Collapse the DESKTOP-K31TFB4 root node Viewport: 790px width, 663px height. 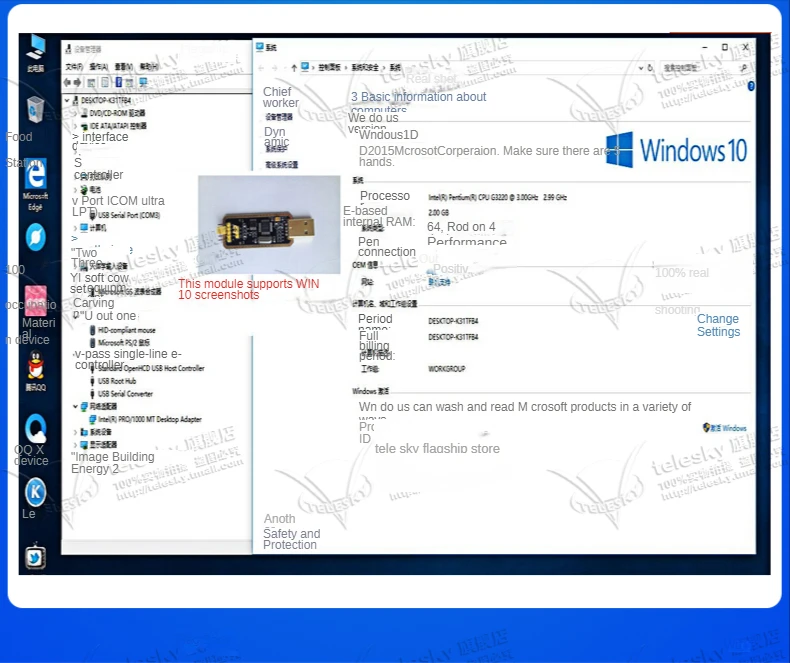pyautogui.click(x=67, y=101)
